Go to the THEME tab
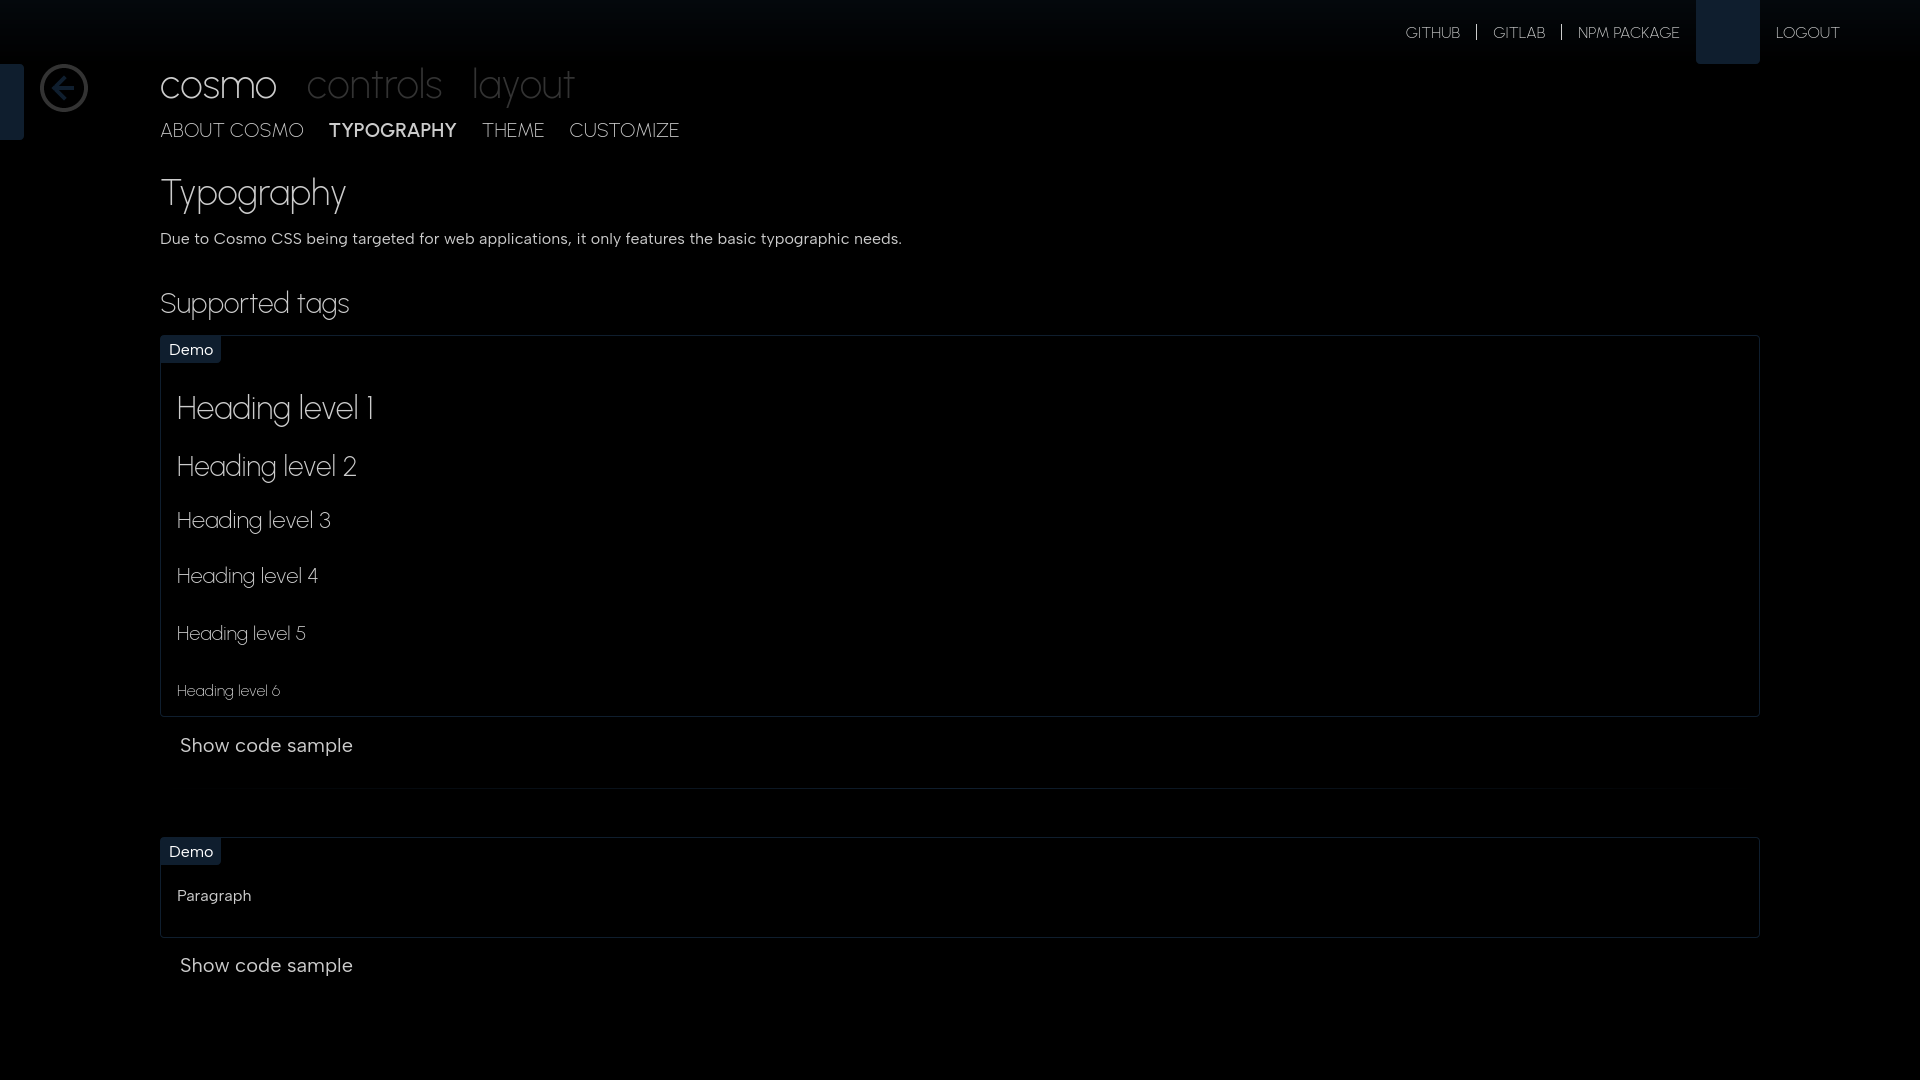 pos(513,130)
